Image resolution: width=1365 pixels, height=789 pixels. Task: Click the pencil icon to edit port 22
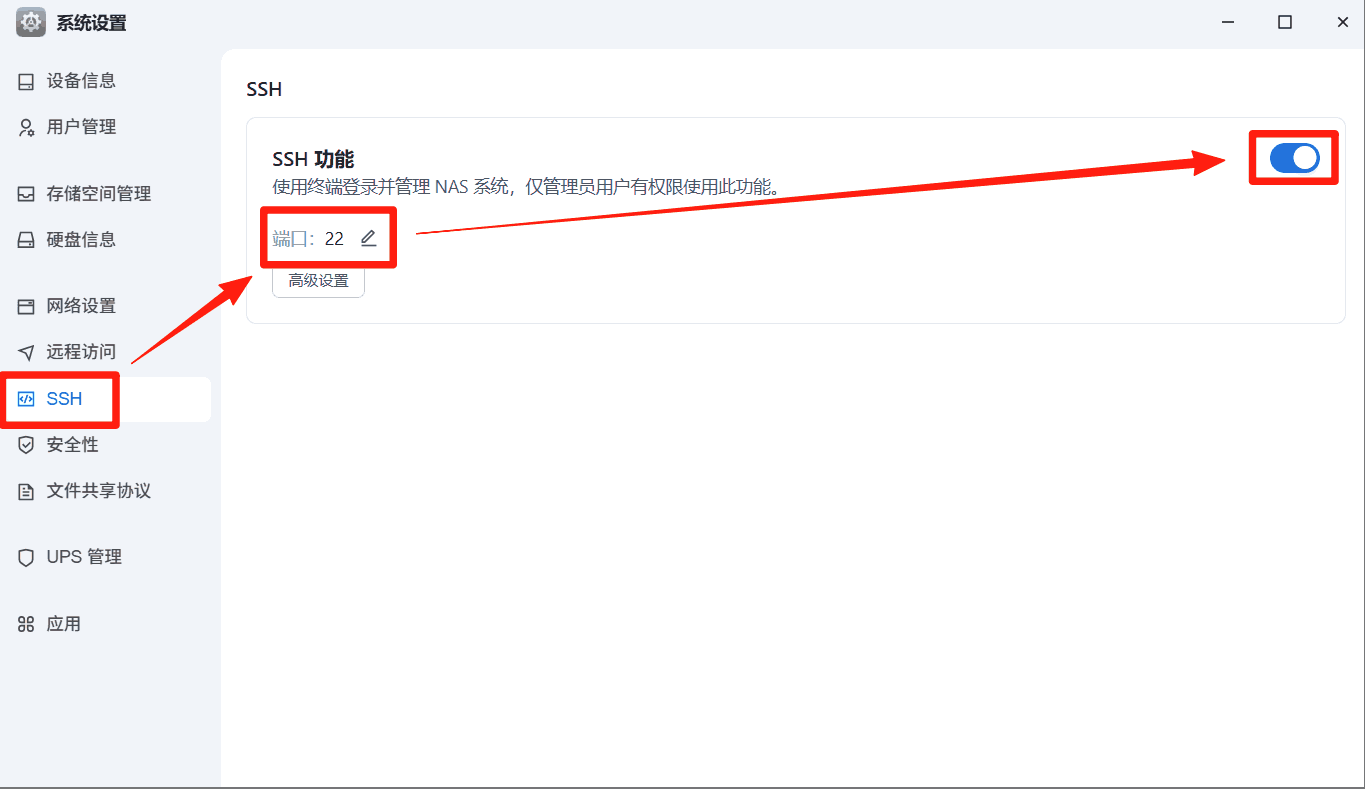point(368,238)
